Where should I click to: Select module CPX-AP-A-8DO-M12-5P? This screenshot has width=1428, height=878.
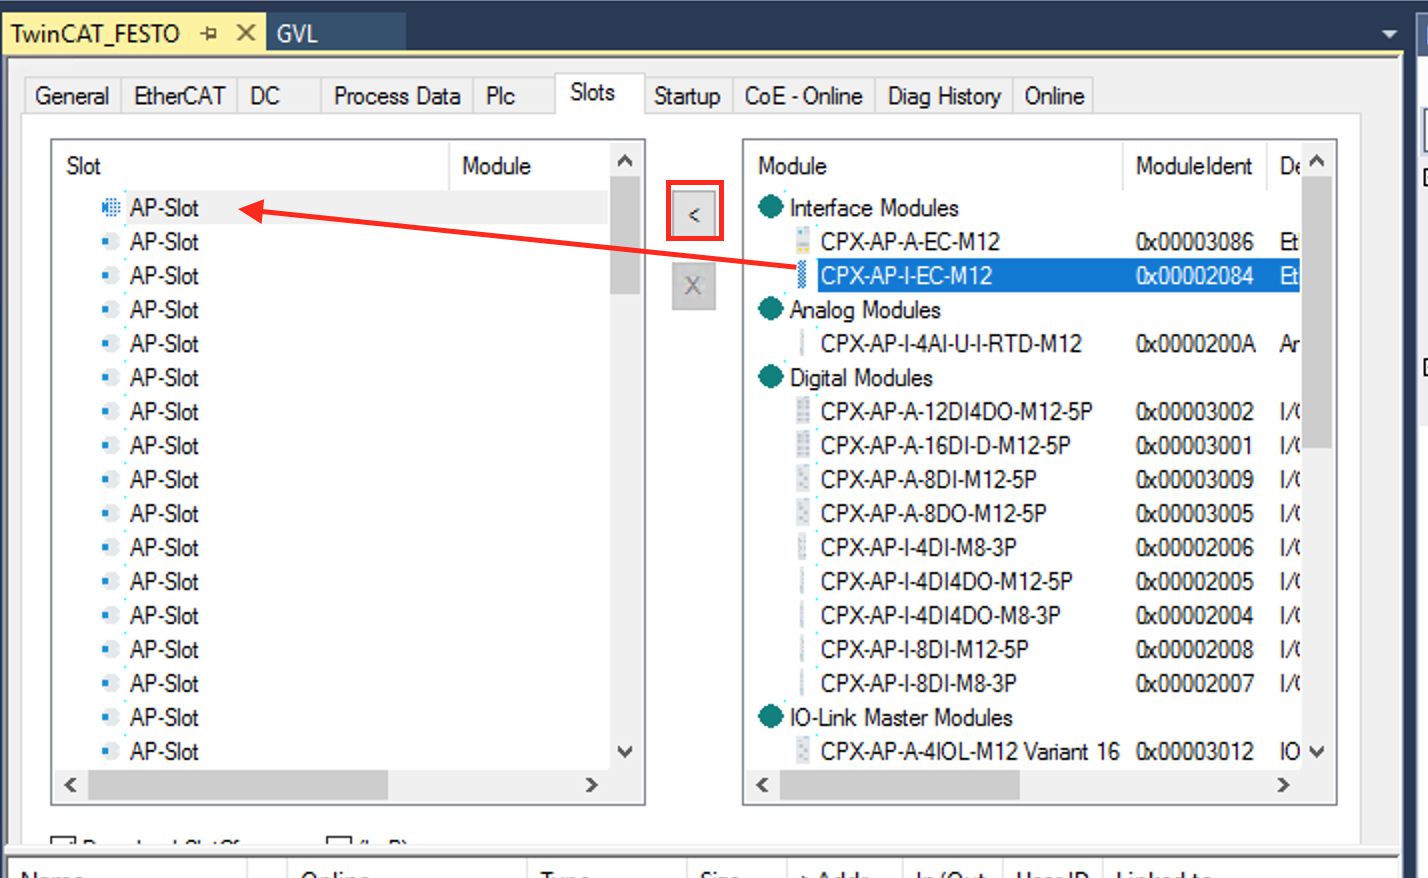pyautogui.click(x=933, y=514)
